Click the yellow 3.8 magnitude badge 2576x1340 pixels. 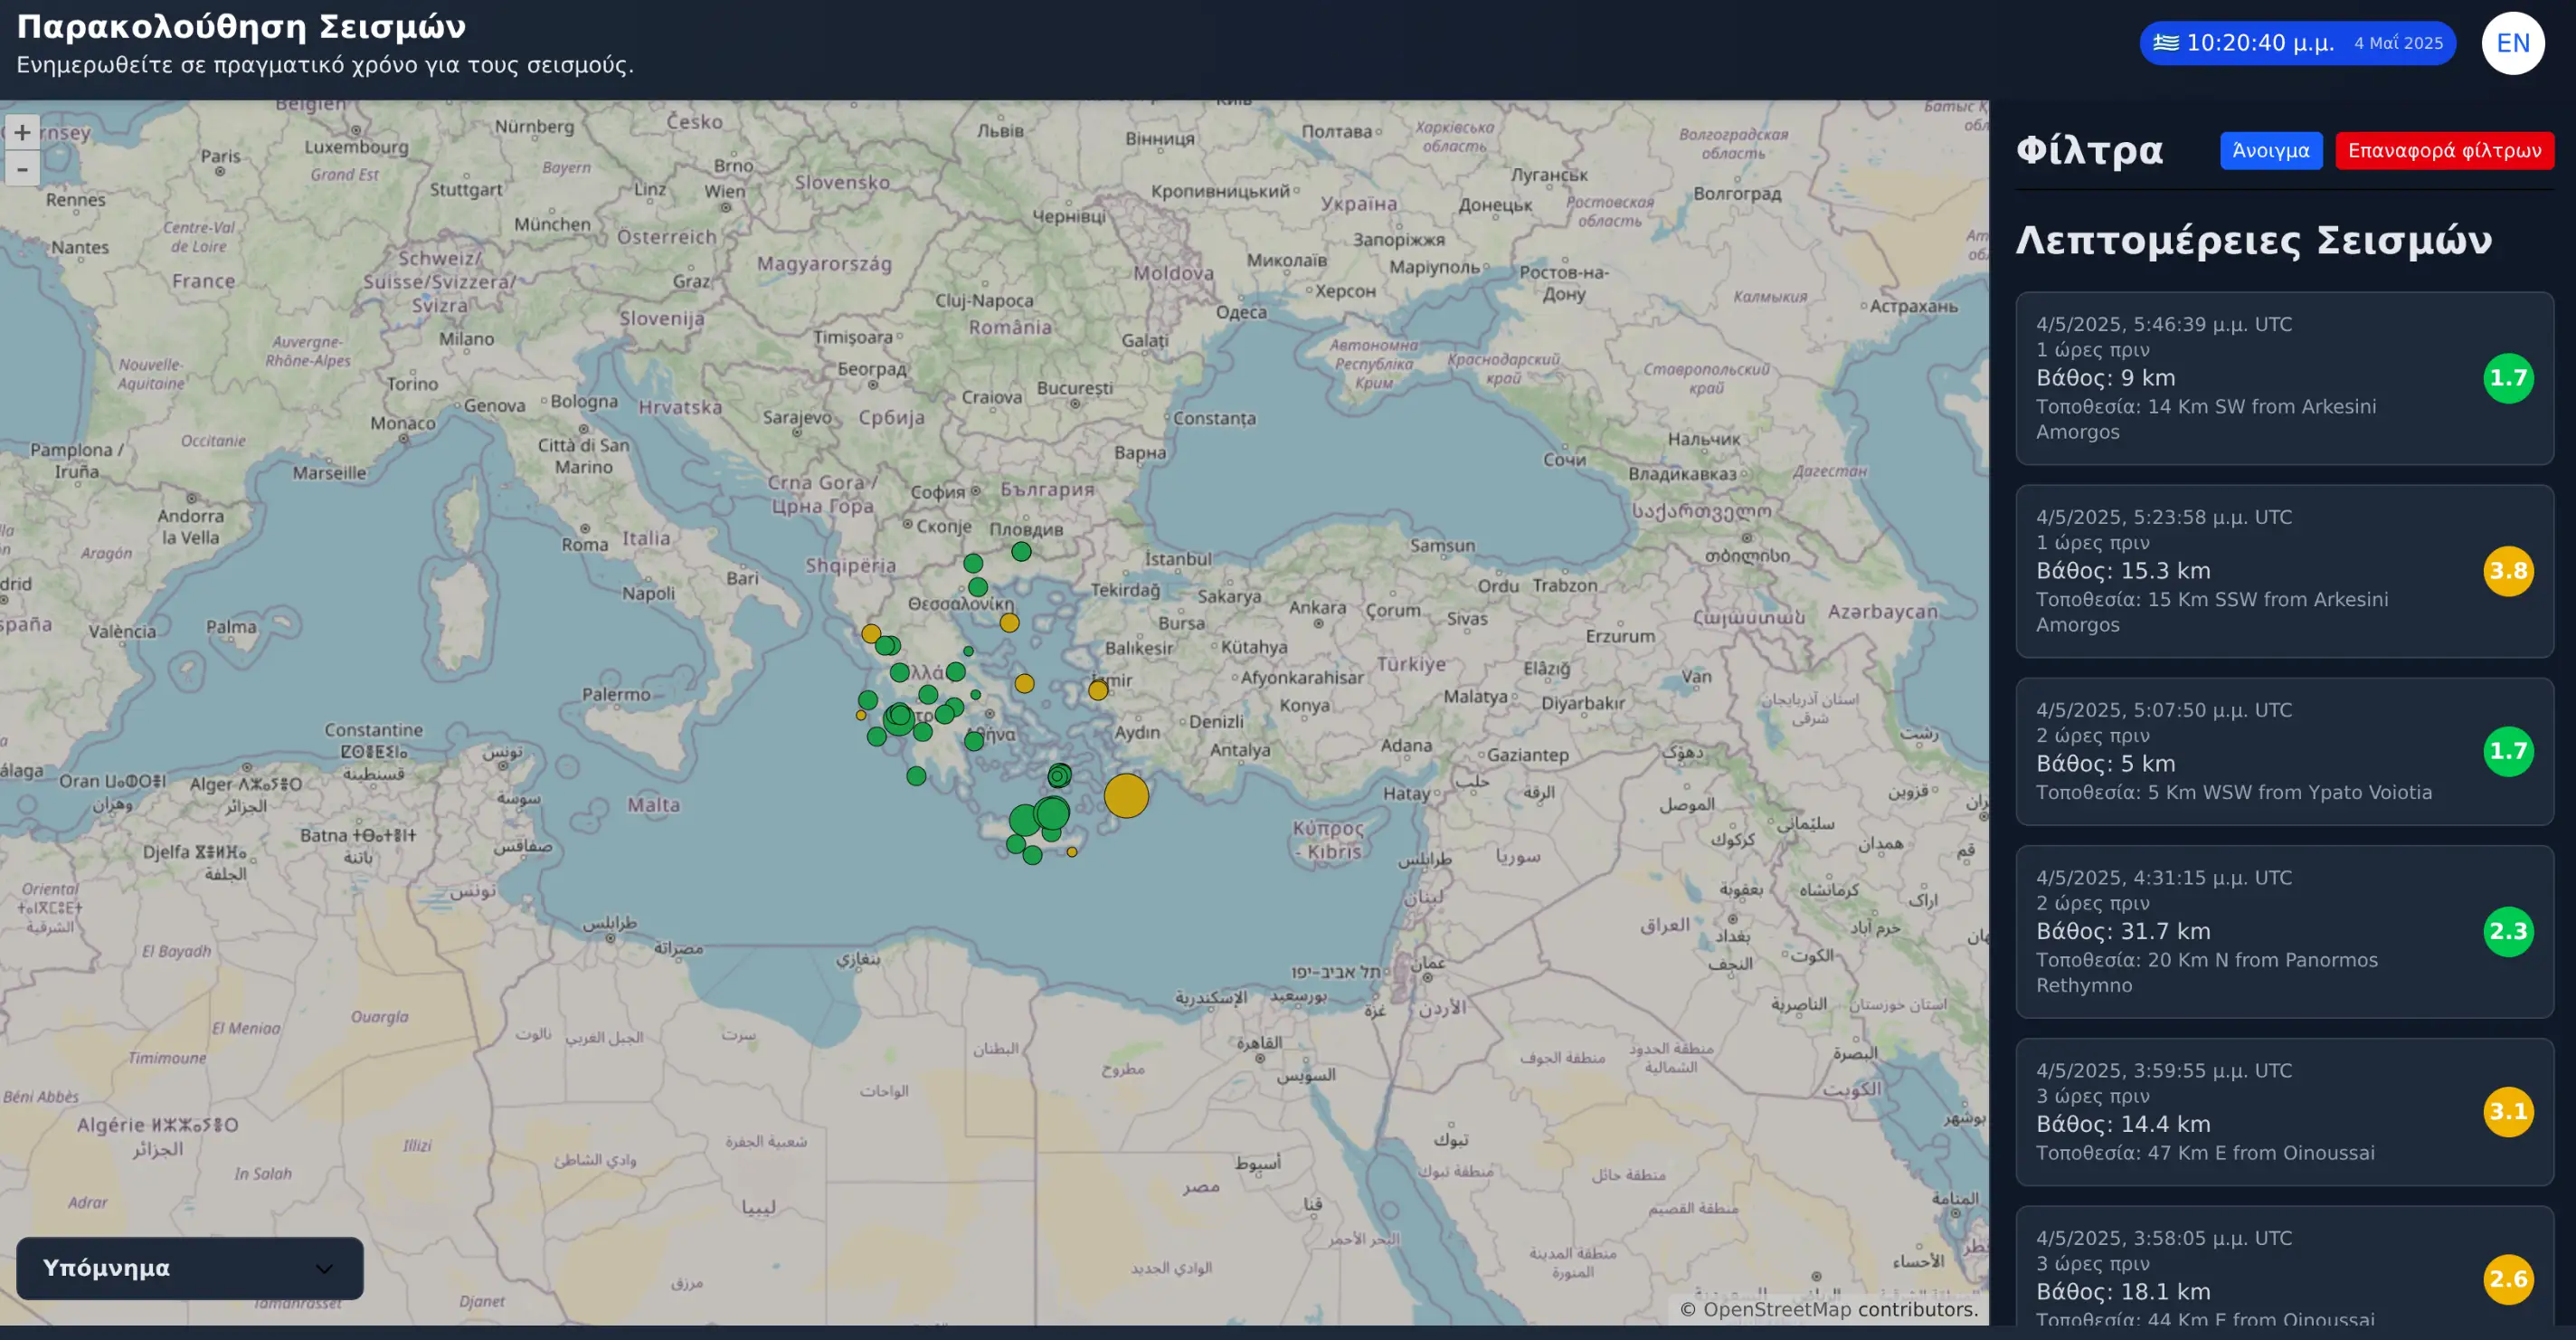(2511, 571)
